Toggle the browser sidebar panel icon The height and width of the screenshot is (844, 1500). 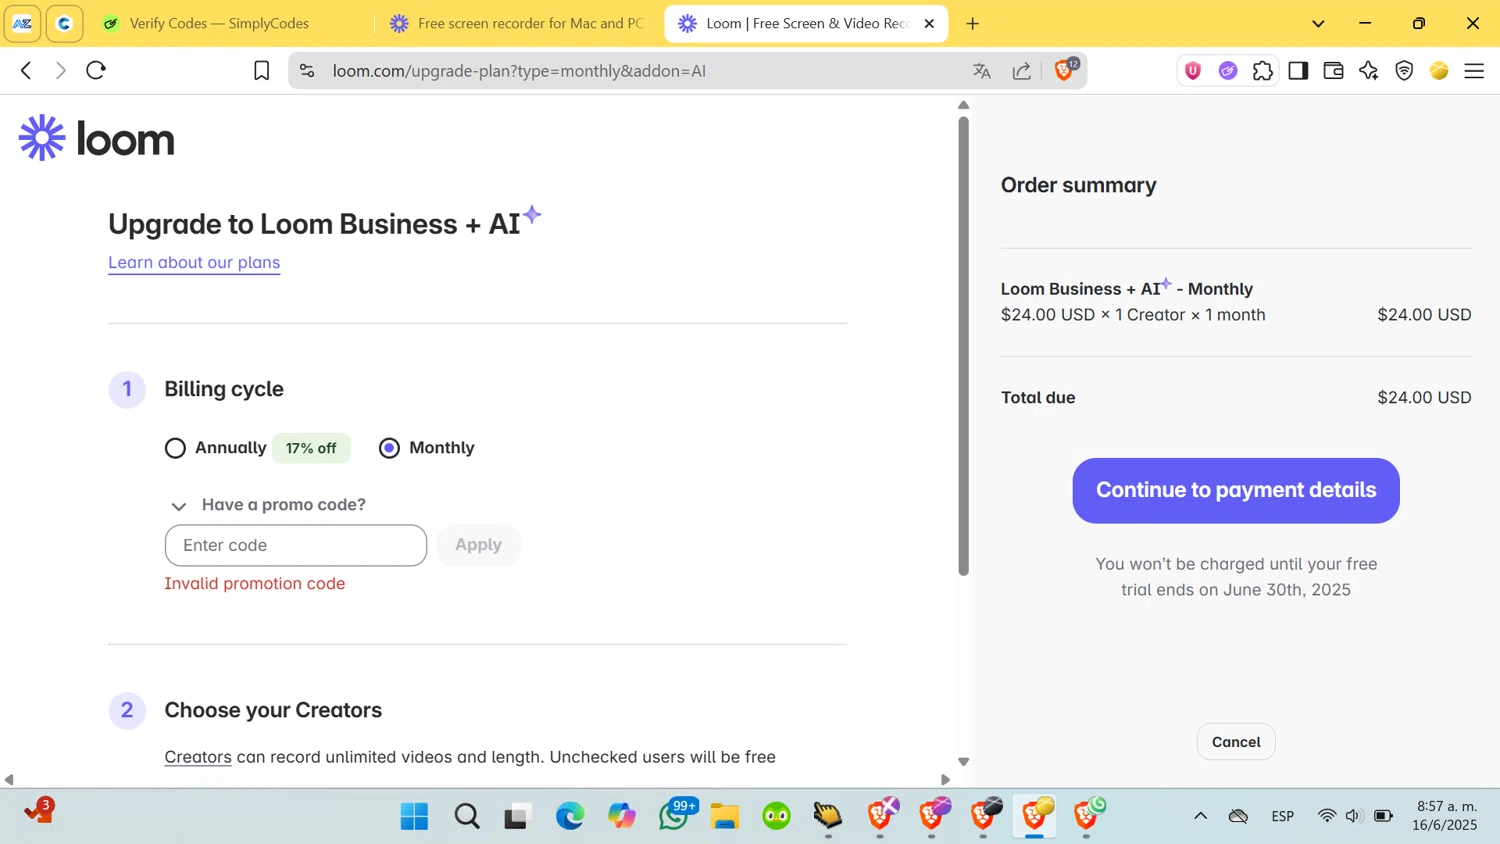point(1298,71)
